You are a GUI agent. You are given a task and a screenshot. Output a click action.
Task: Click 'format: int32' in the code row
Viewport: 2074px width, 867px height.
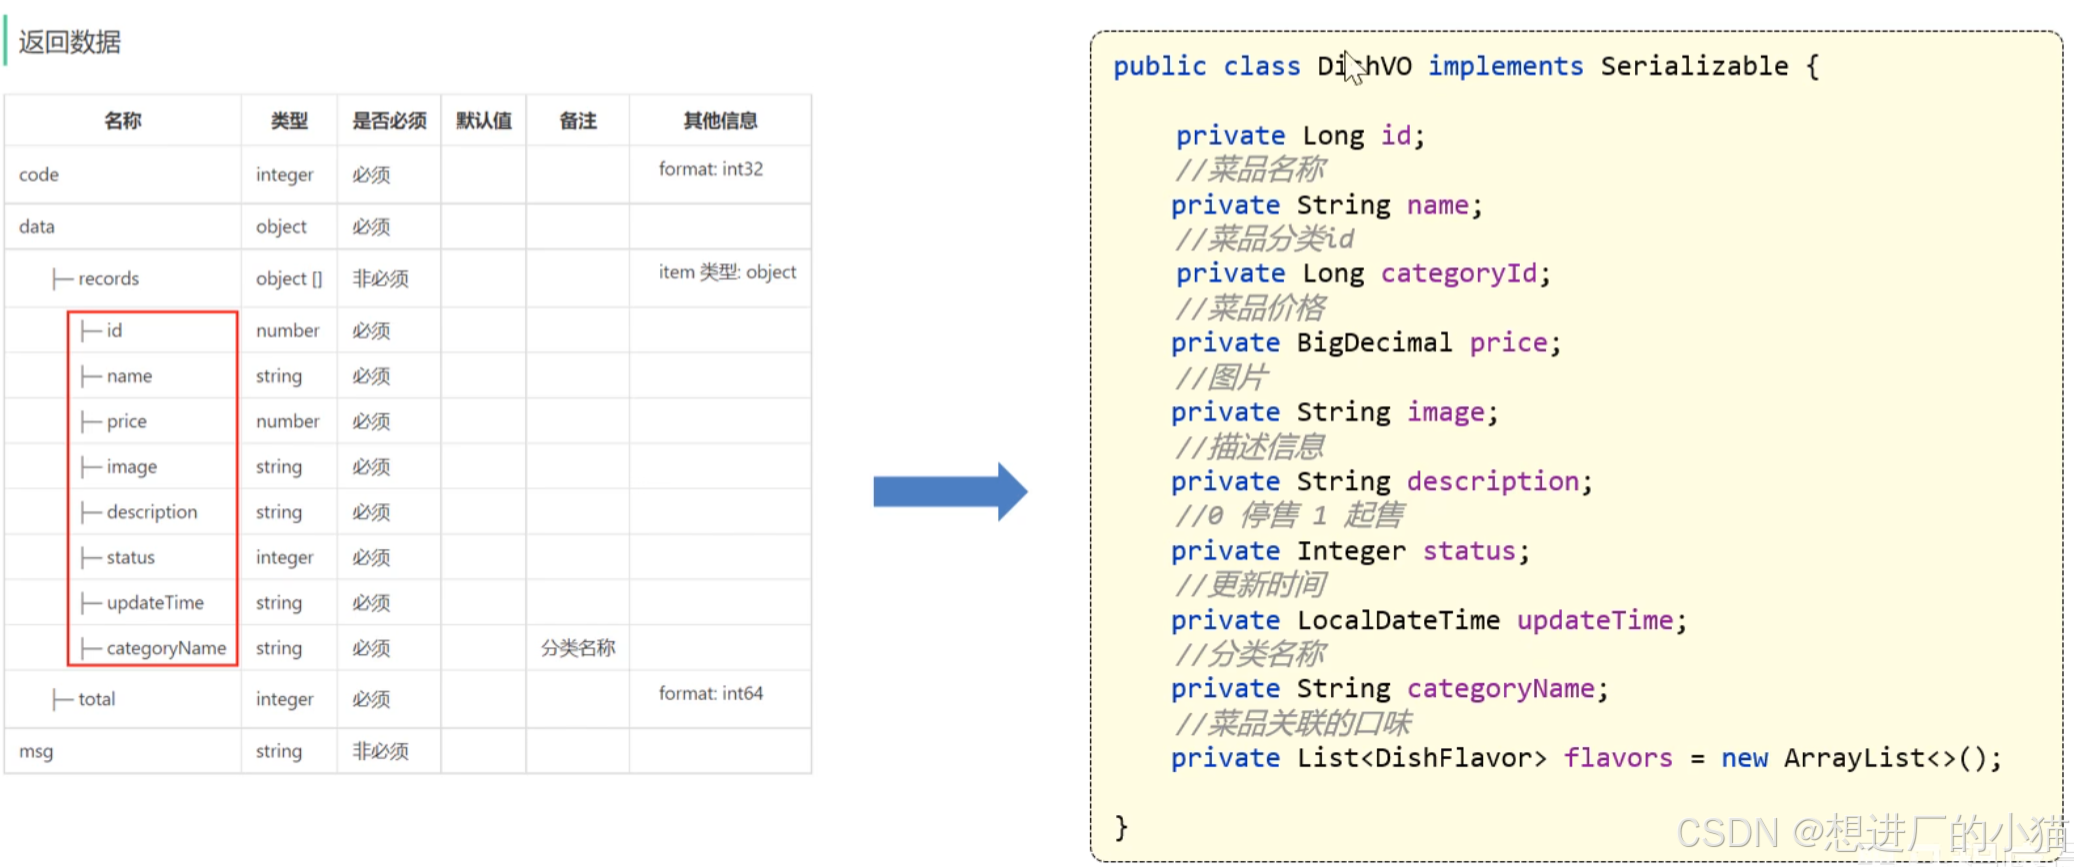coord(711,169)
